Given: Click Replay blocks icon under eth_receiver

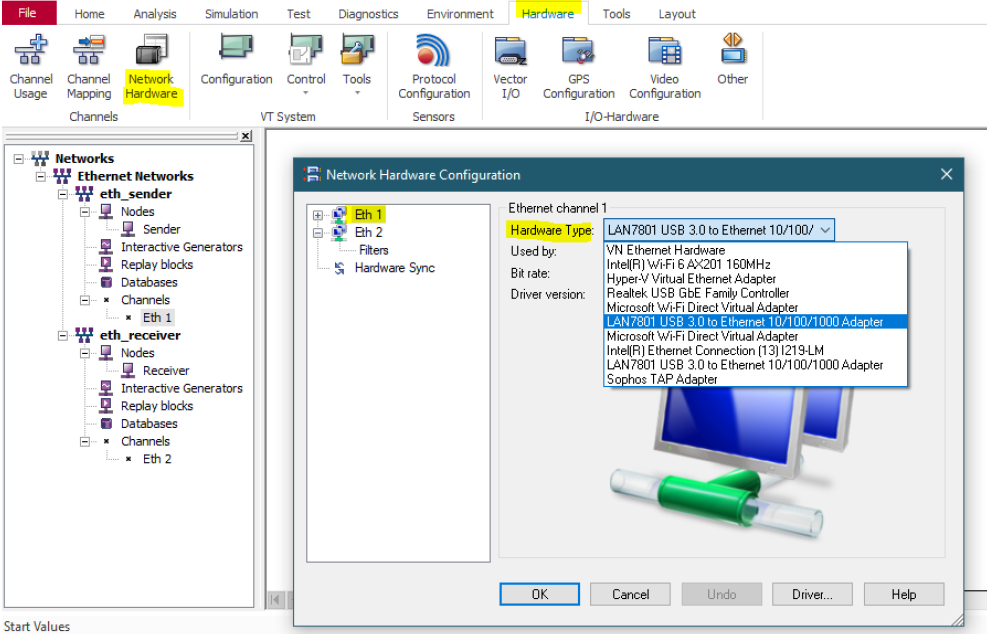Looking at the screenshot, I should [x=106, y=405].
